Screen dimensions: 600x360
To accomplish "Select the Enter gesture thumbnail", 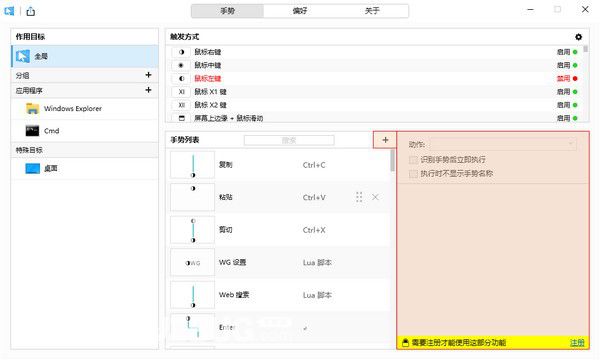I will click(192, 327).
